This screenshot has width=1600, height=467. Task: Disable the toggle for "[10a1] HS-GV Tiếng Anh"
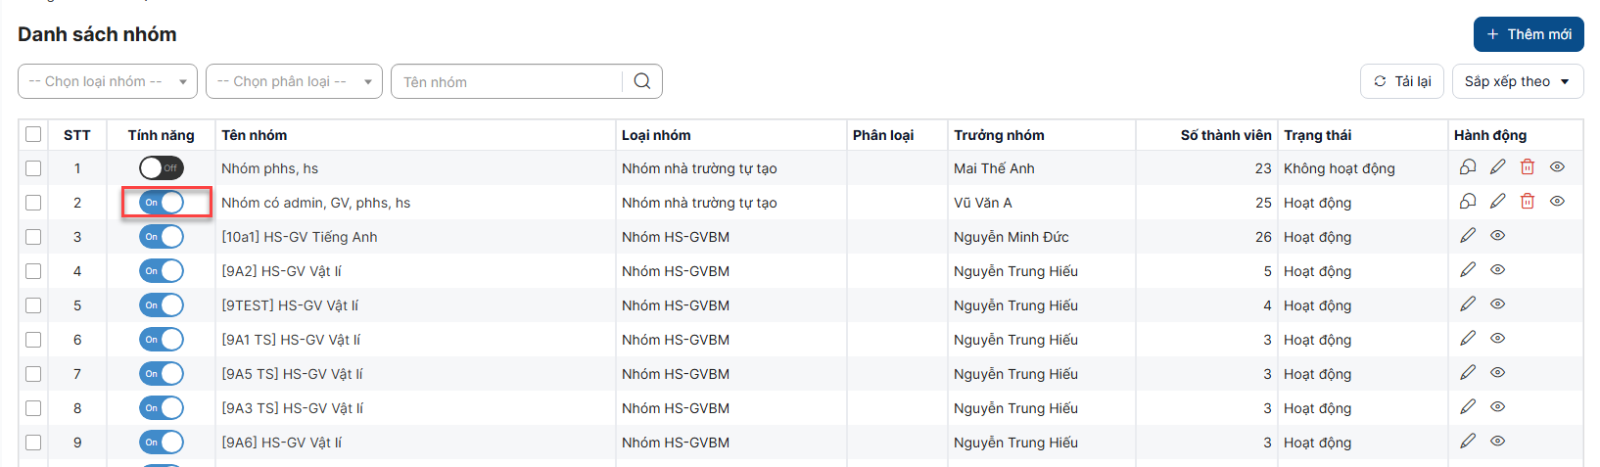(161, 237)
